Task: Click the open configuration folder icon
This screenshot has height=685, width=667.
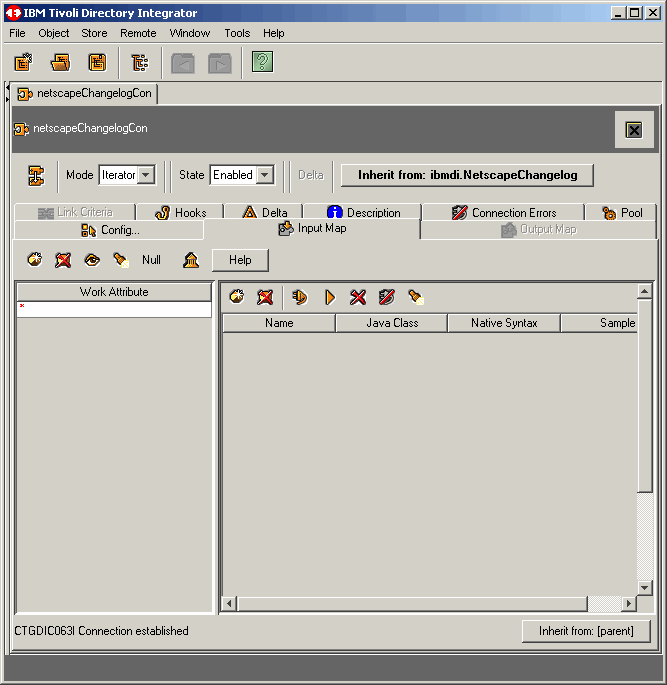Action: [61, 63]
